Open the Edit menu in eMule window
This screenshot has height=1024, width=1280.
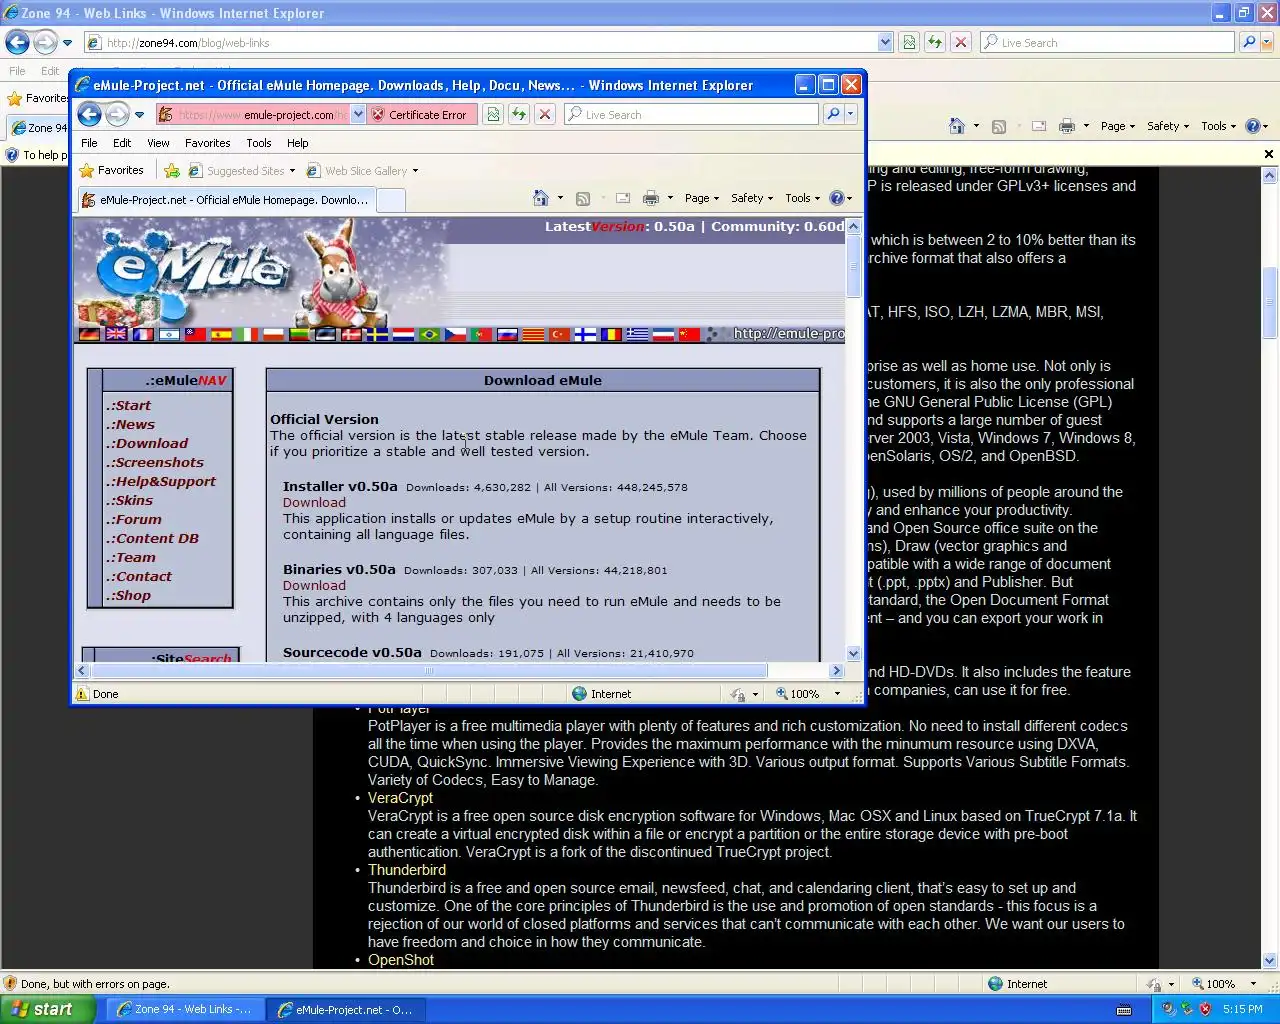122,143
